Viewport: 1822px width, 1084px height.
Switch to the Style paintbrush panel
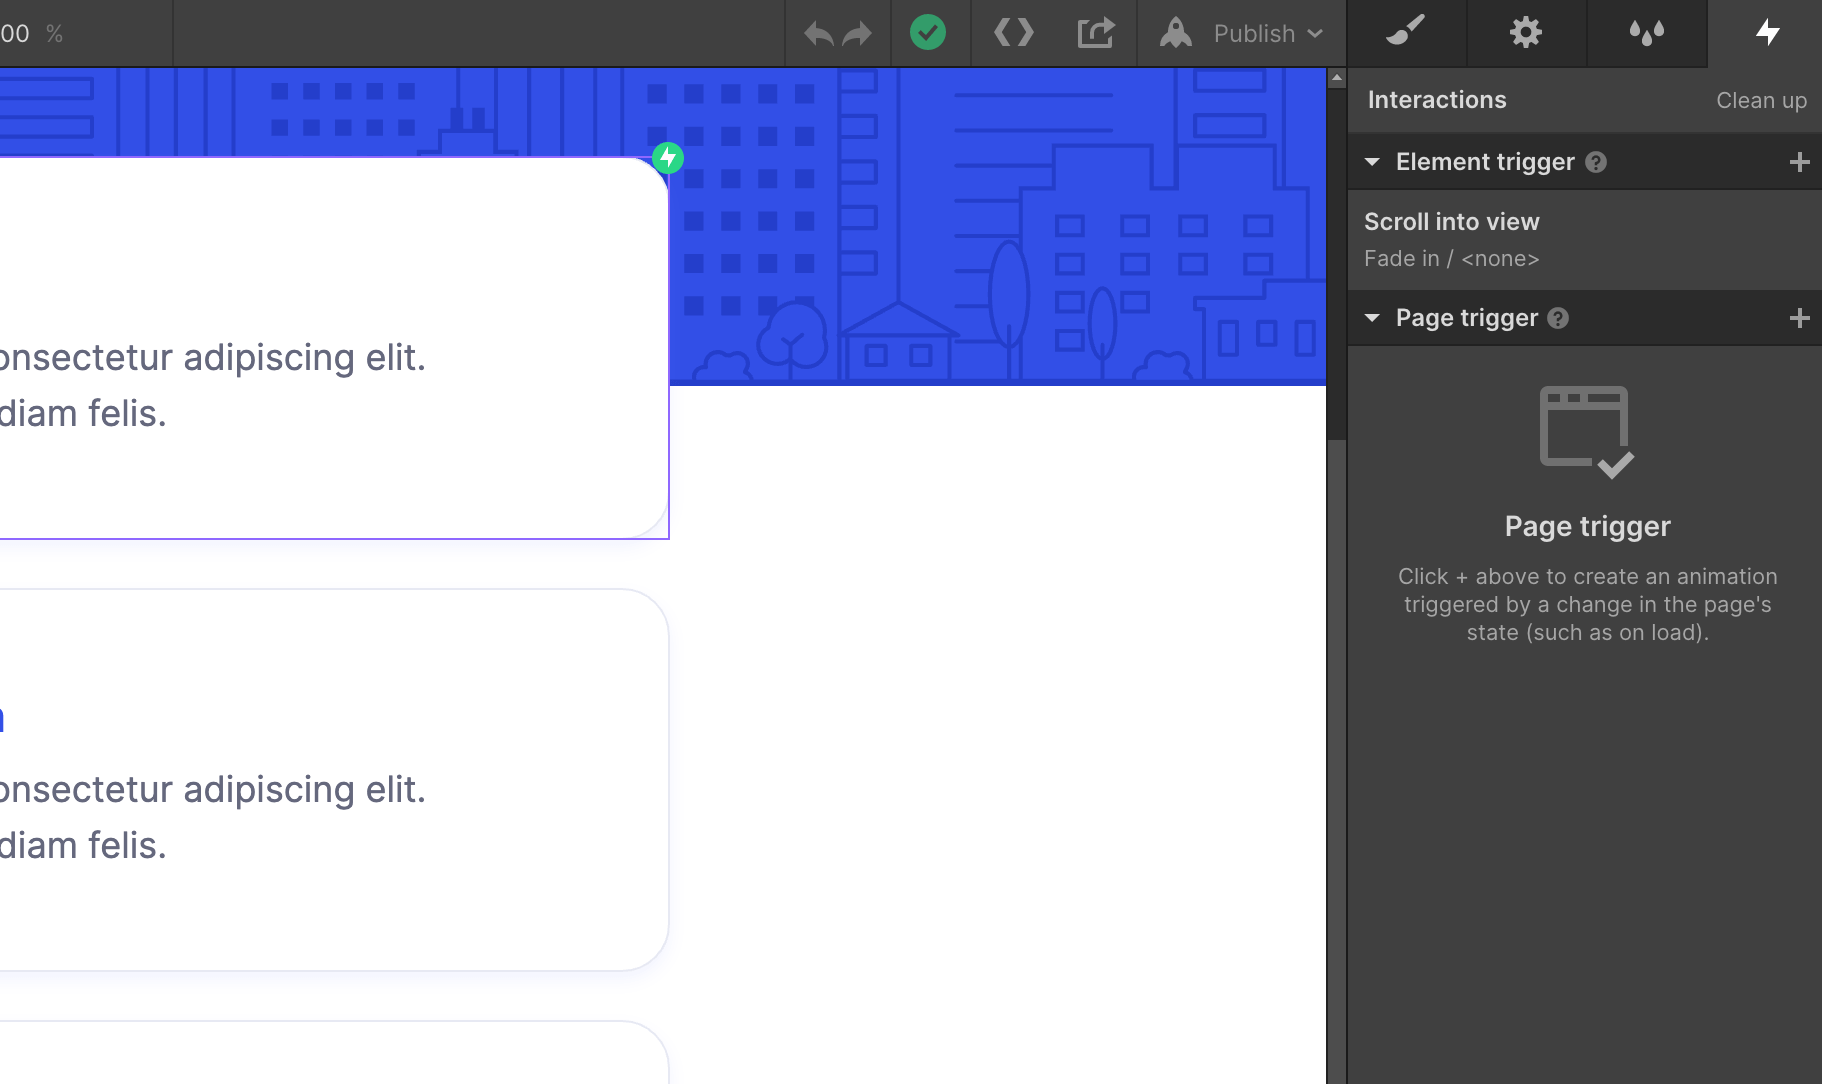(1406, 33)
